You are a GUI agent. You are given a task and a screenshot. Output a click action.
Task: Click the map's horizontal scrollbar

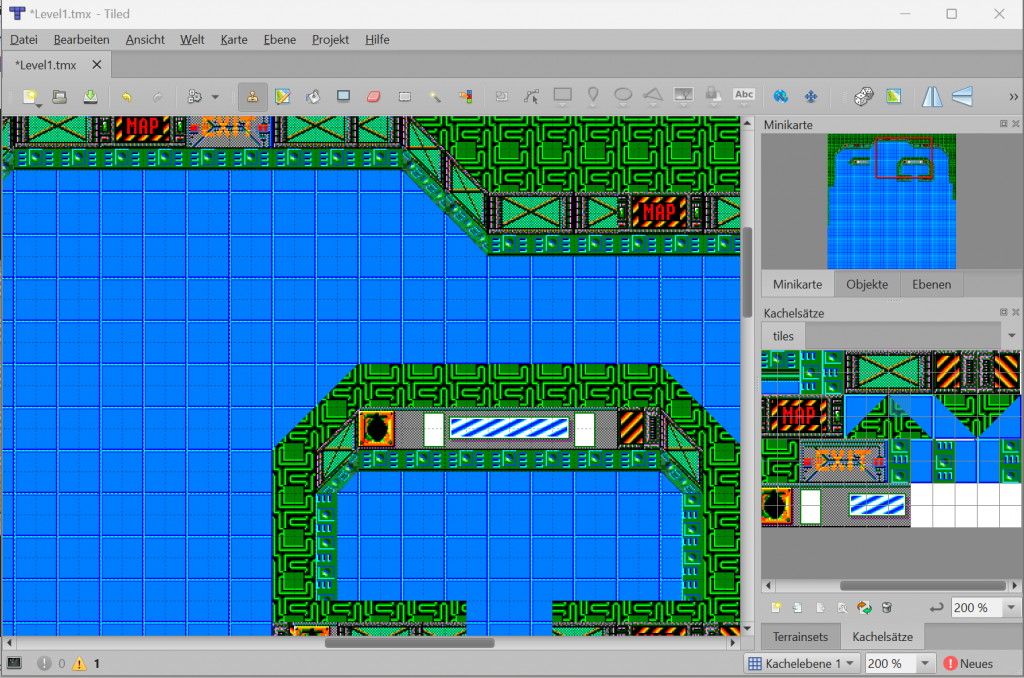(x=409, y=642)
